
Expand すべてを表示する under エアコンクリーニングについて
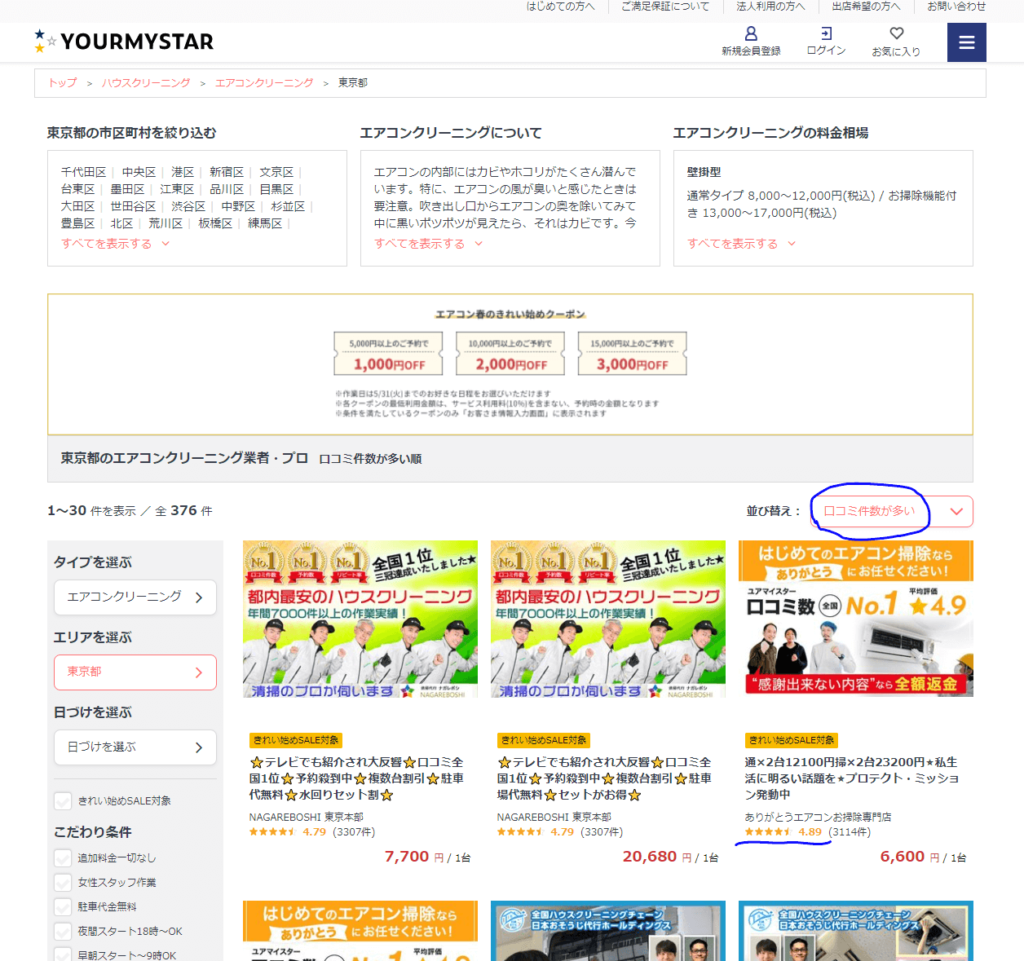pos(428,244)
